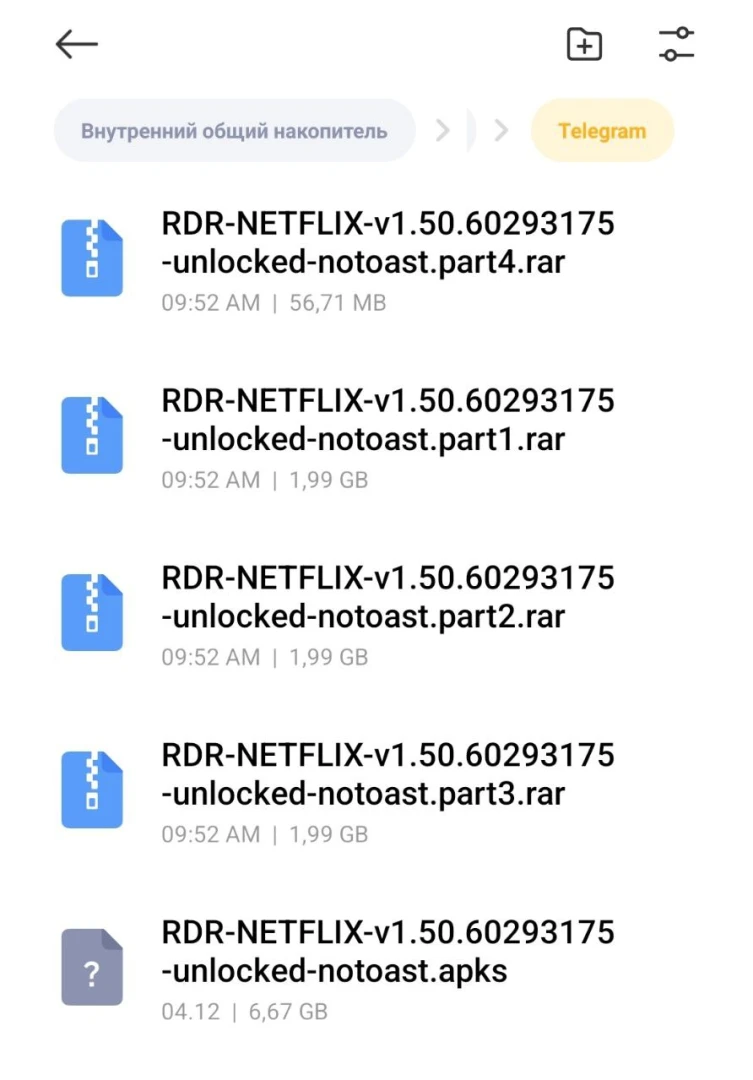The height and width of the screenshot is (1080, 753).
Task: Click the chevron before Telegram breadcrumb
Action: pyautogui.click(x=502, y=131)
